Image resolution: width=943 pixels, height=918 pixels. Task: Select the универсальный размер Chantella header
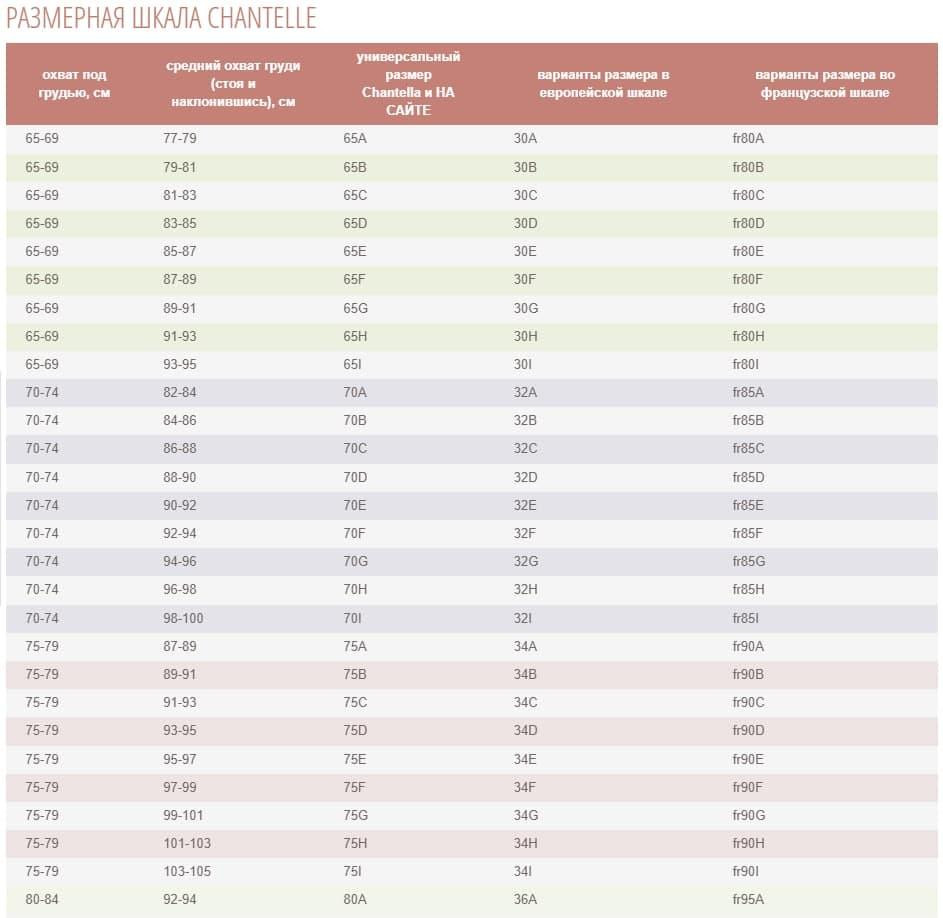pyautogui.click(x=408, y=84)
